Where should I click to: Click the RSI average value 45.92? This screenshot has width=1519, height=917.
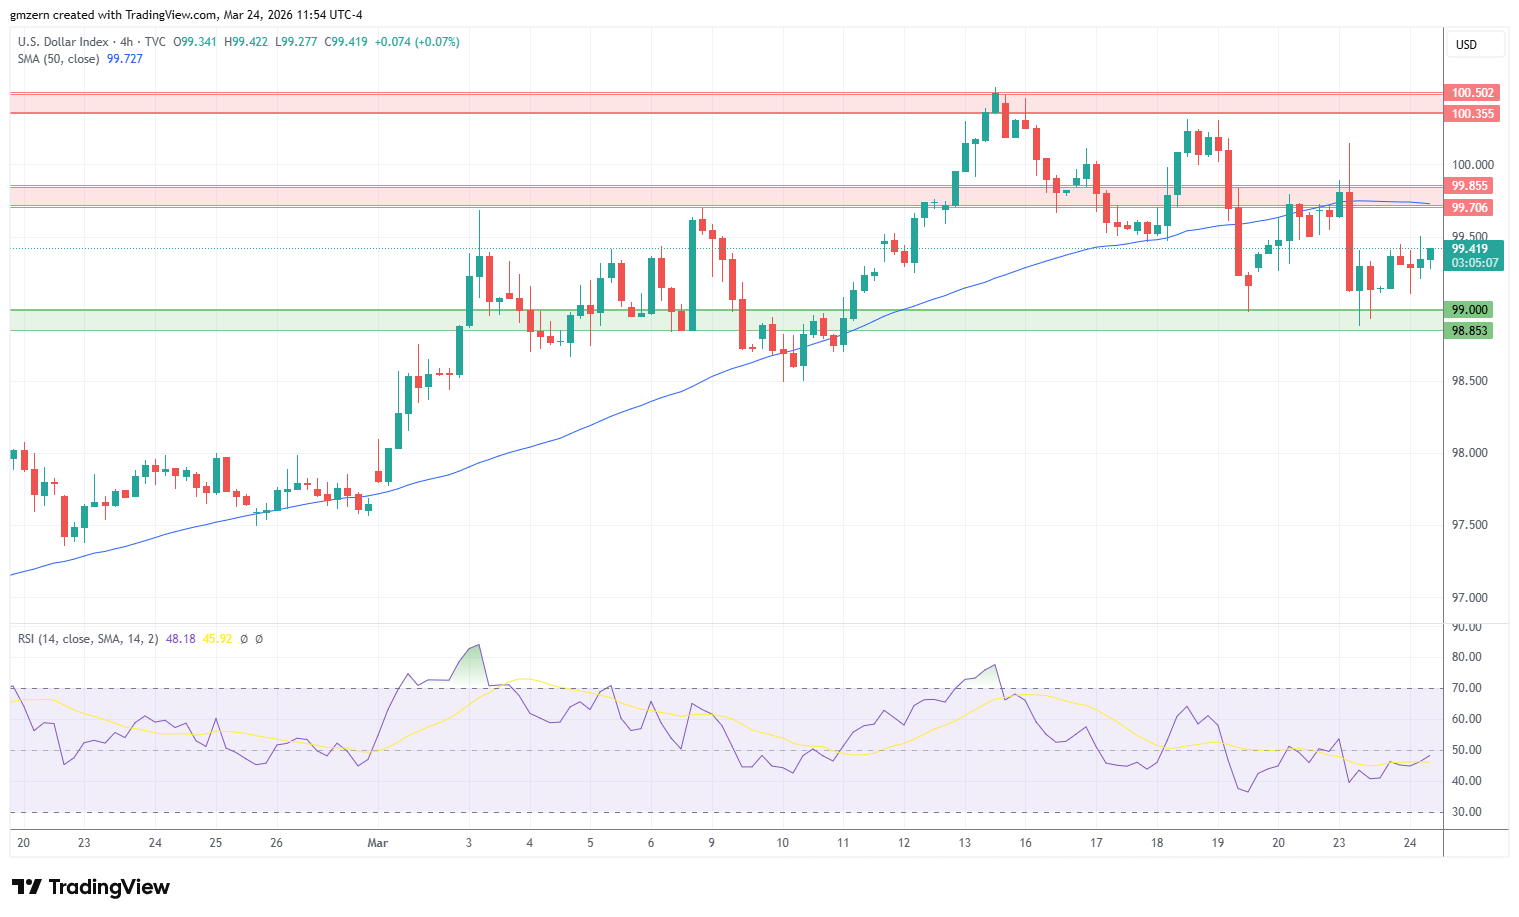(x=217, y=638)
